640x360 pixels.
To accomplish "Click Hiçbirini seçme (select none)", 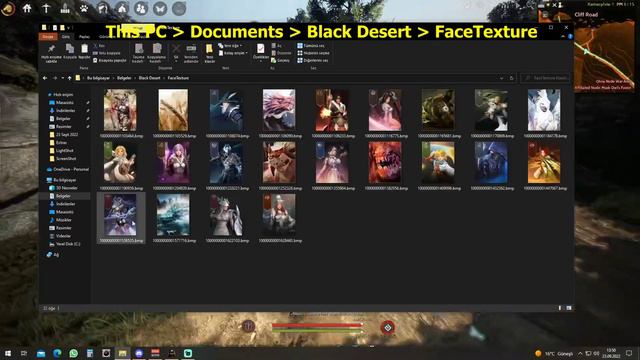I will (313, 53).
